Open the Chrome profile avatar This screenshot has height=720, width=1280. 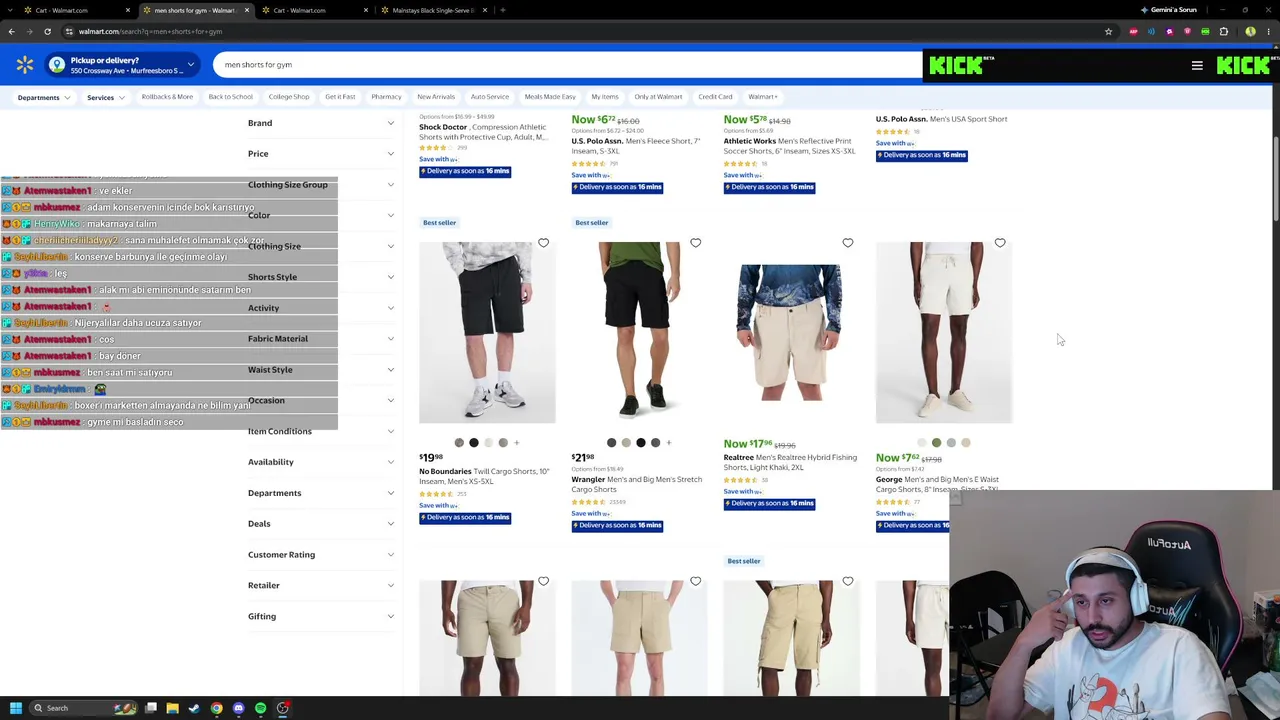pyautogui.click(x=1250, y=31)
